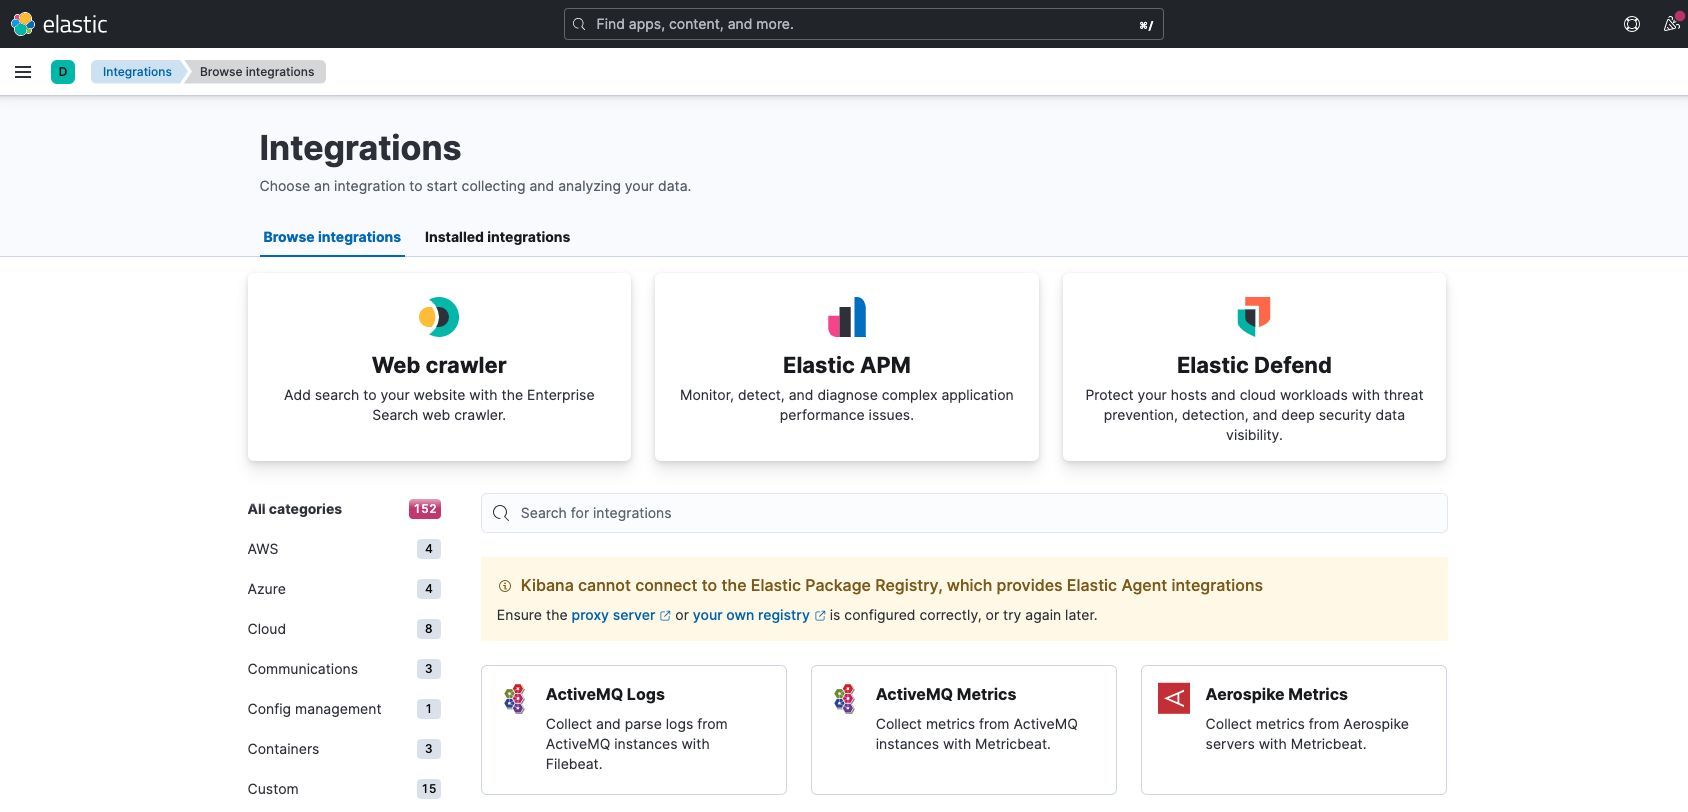Go to Integrations breadcrumb
The height and width of the screenshot is (812, 1688).
(x=137, y=72)
